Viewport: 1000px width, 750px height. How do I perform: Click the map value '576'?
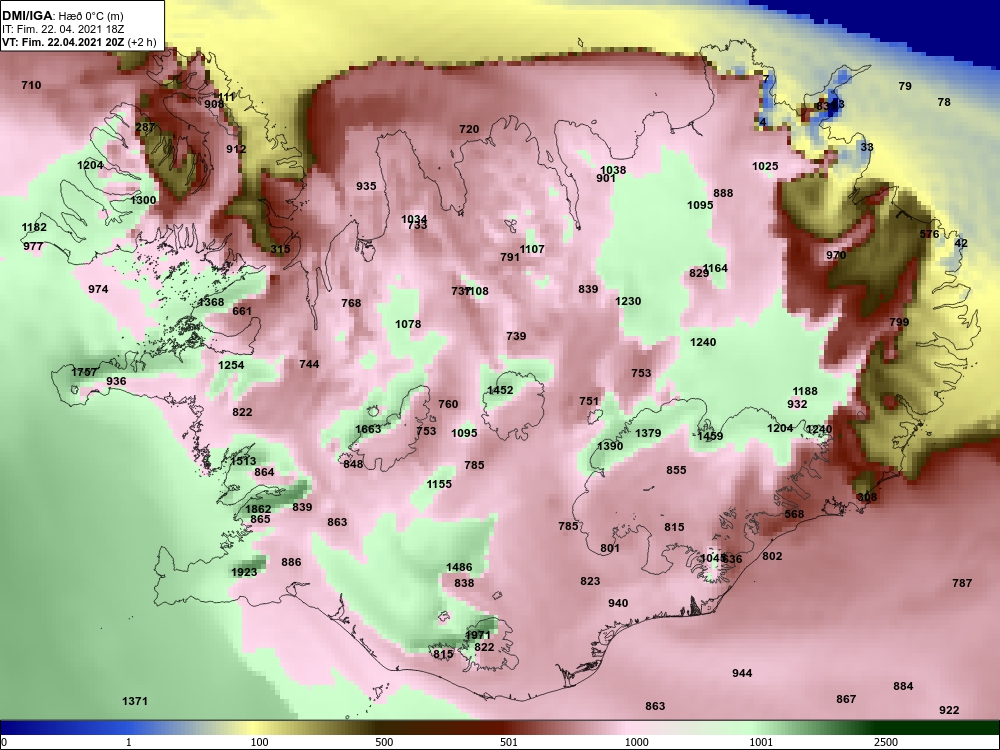point(929,235)
